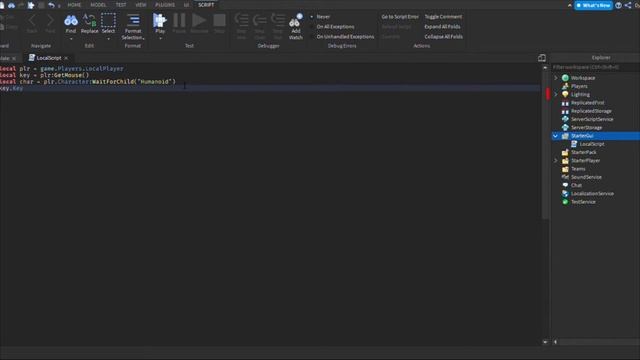This screenshot has width=640, height=360.
Task: Open the HOME ribbon tab
Action: (x=74, y=5)
